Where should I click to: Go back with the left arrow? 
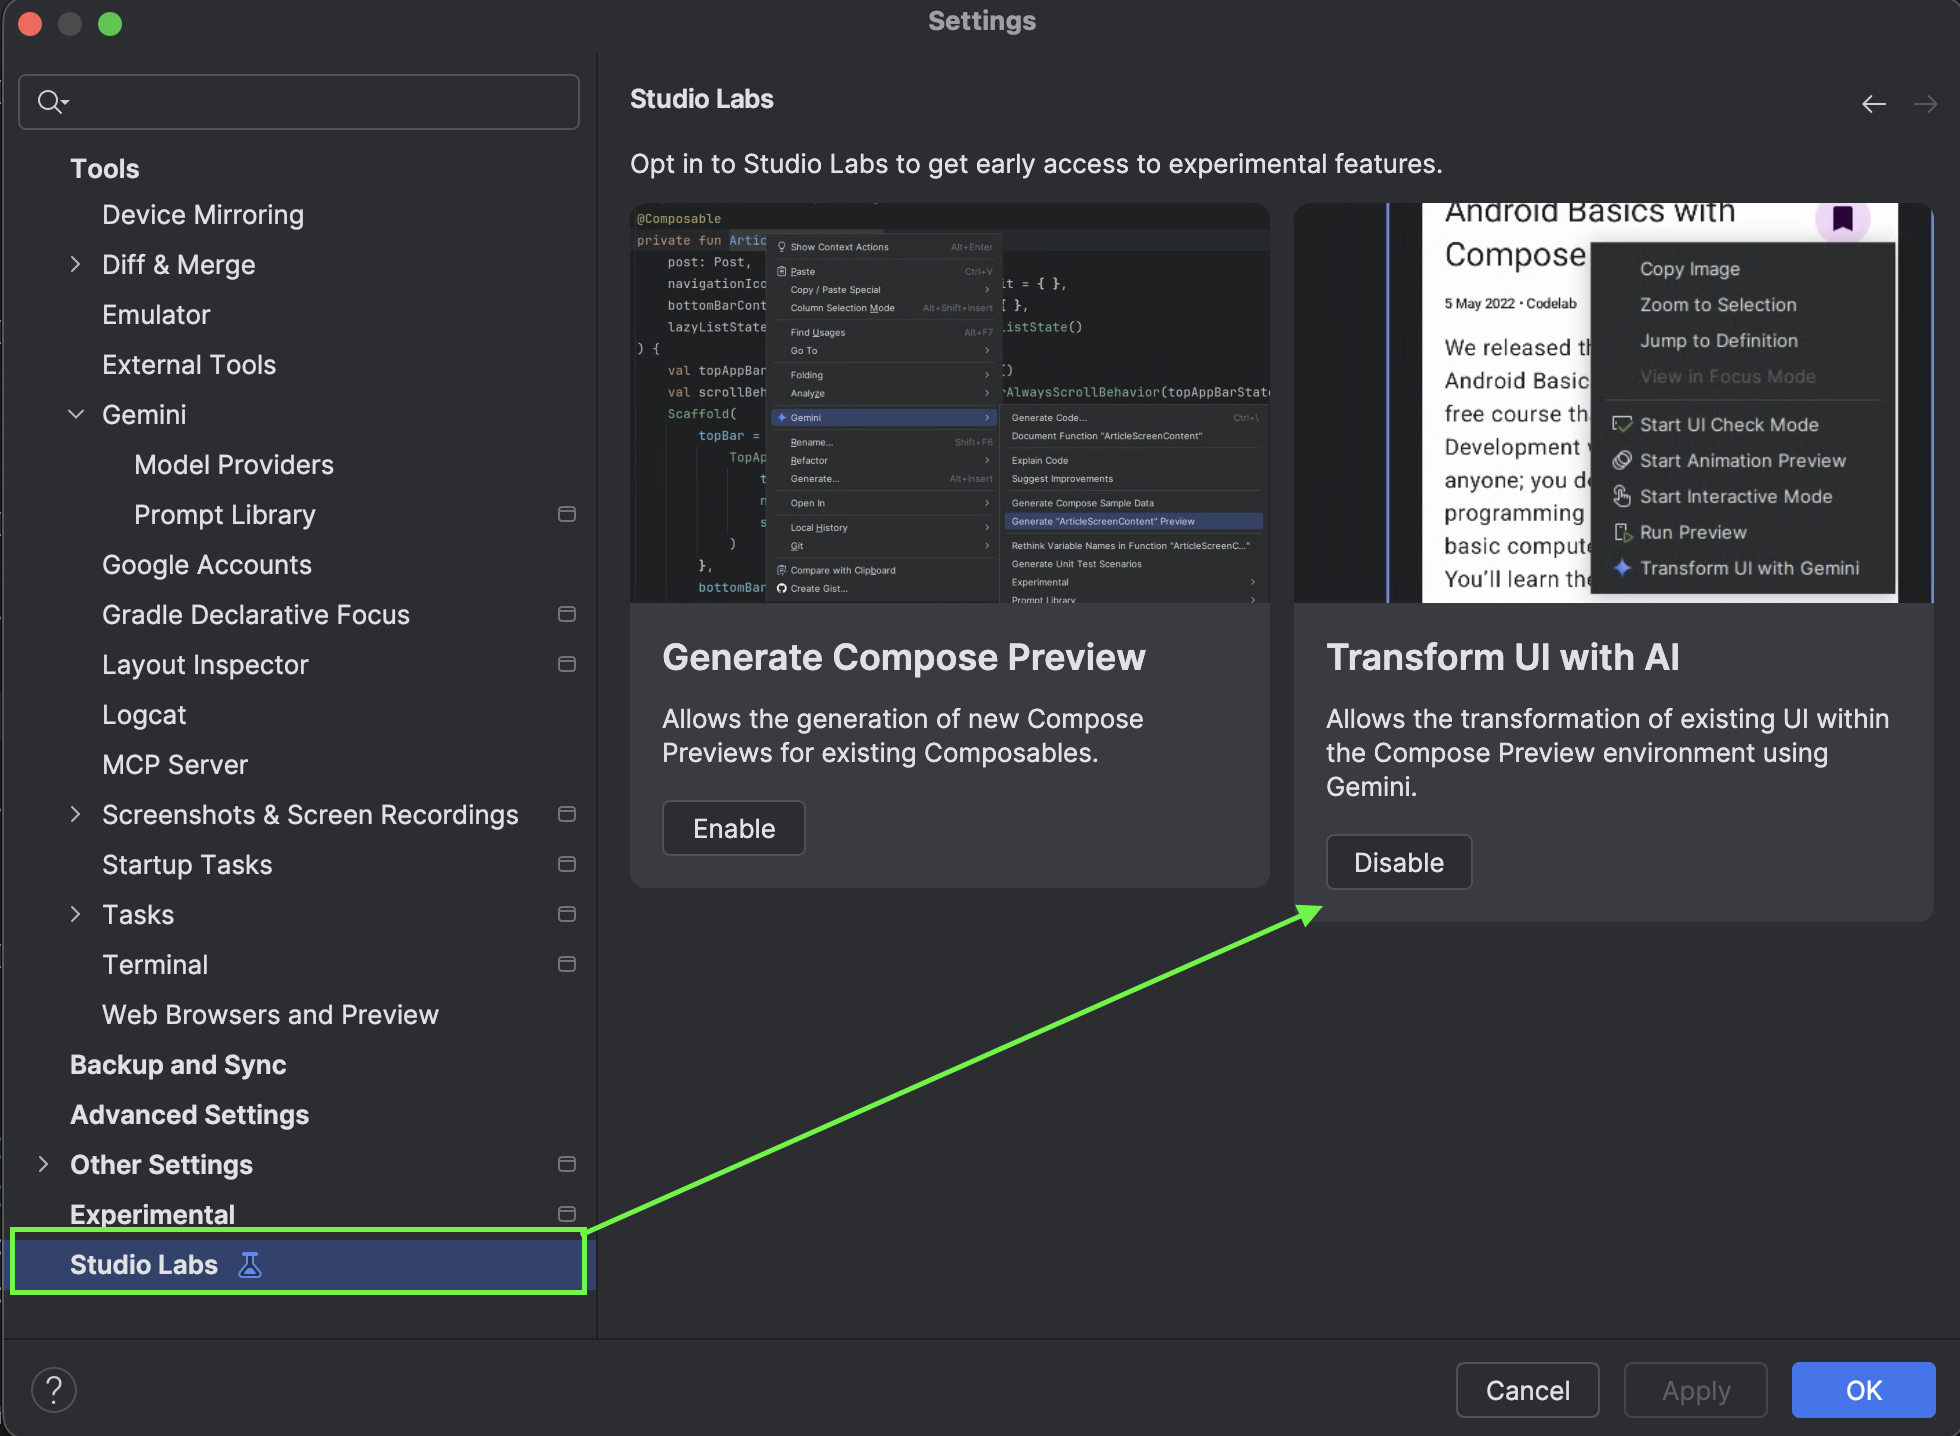pos(1874,104)
